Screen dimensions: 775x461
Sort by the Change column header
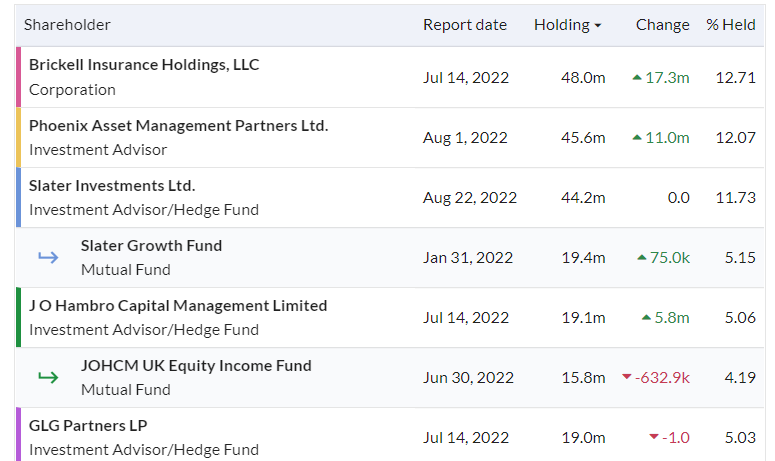[662, 25]
